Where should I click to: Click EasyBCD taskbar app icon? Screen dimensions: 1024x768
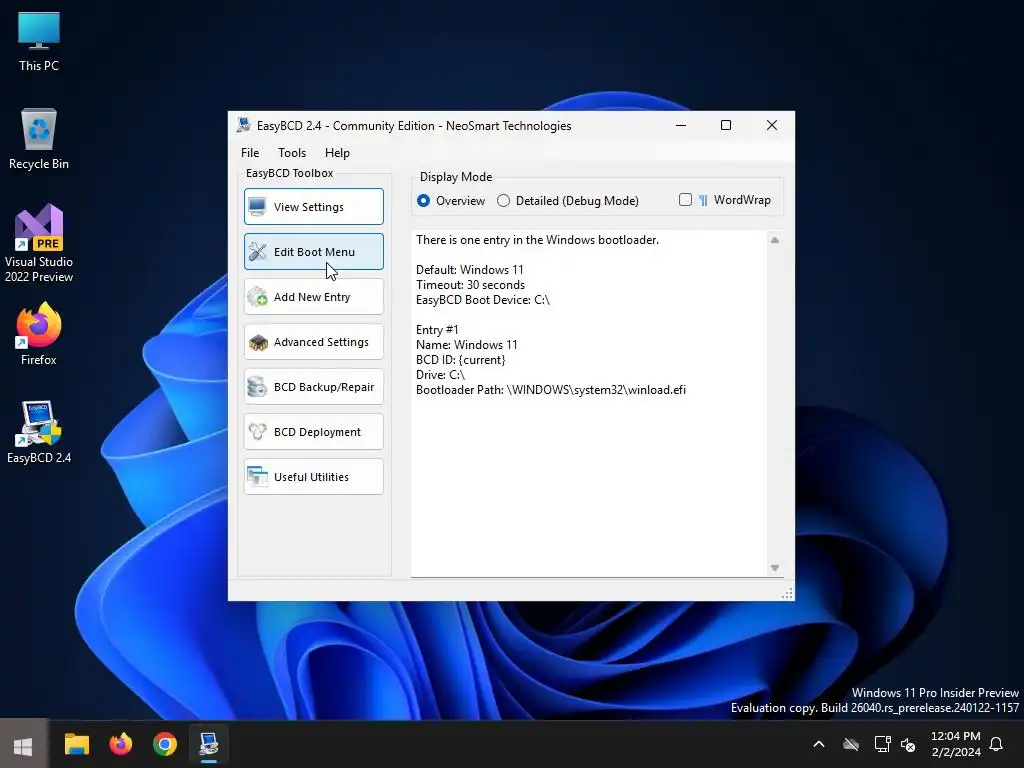point(209,744)
